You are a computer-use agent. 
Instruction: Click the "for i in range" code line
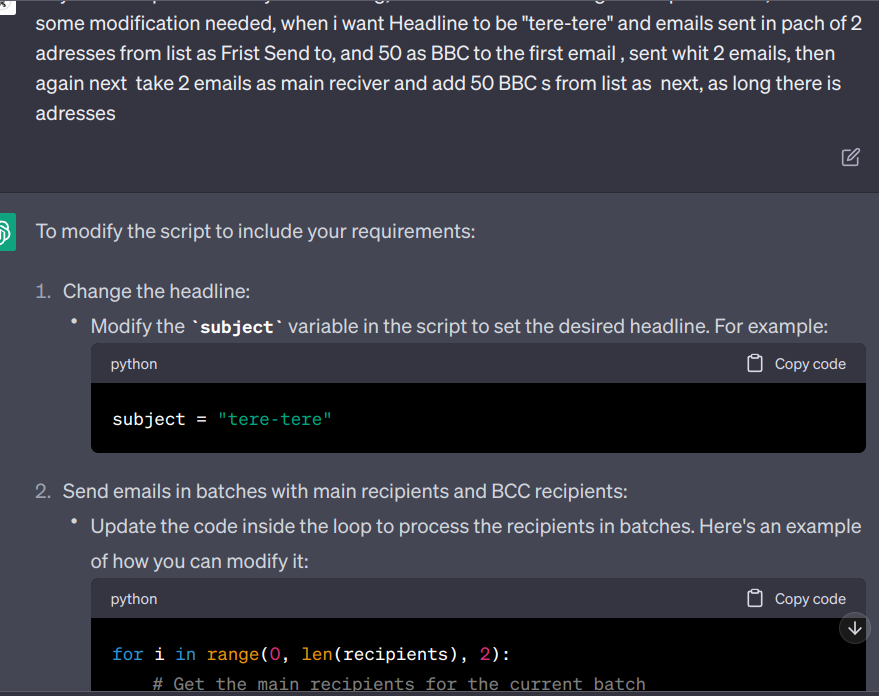pos(311,654)
